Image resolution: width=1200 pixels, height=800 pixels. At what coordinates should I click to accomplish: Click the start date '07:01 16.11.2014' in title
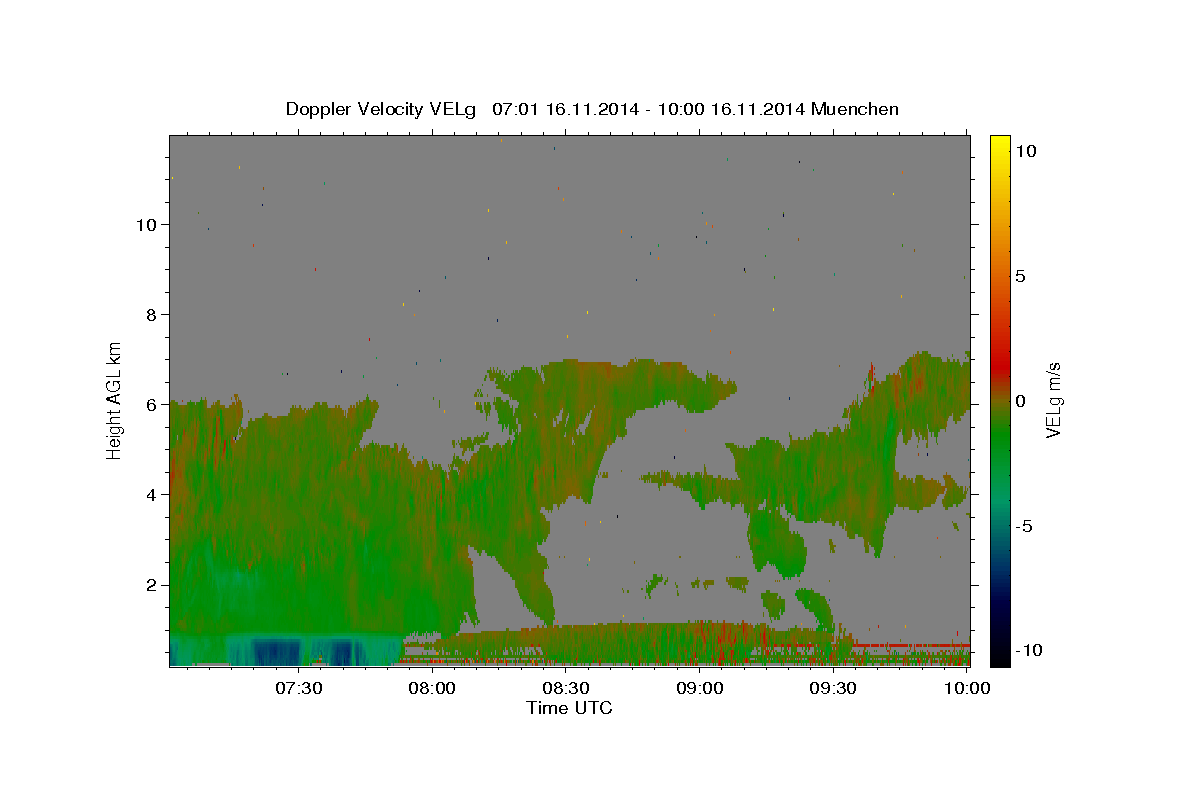point(563,109)
